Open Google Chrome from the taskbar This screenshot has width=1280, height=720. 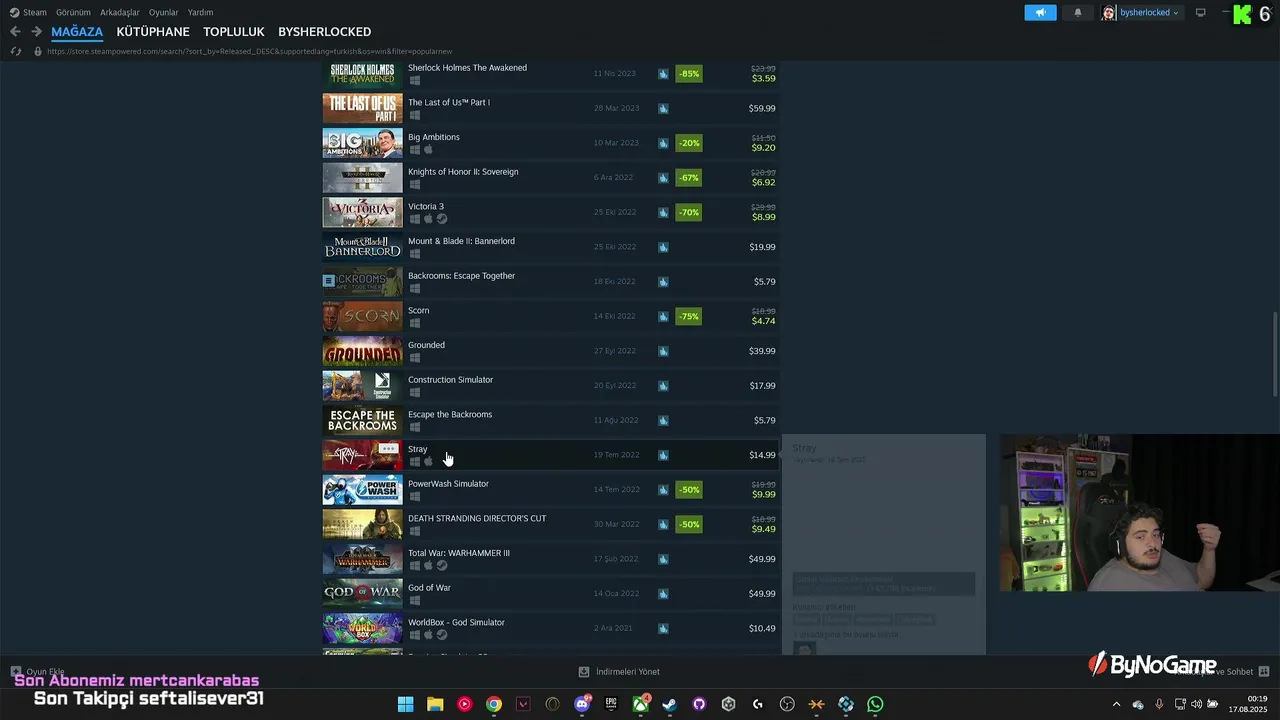494,704
